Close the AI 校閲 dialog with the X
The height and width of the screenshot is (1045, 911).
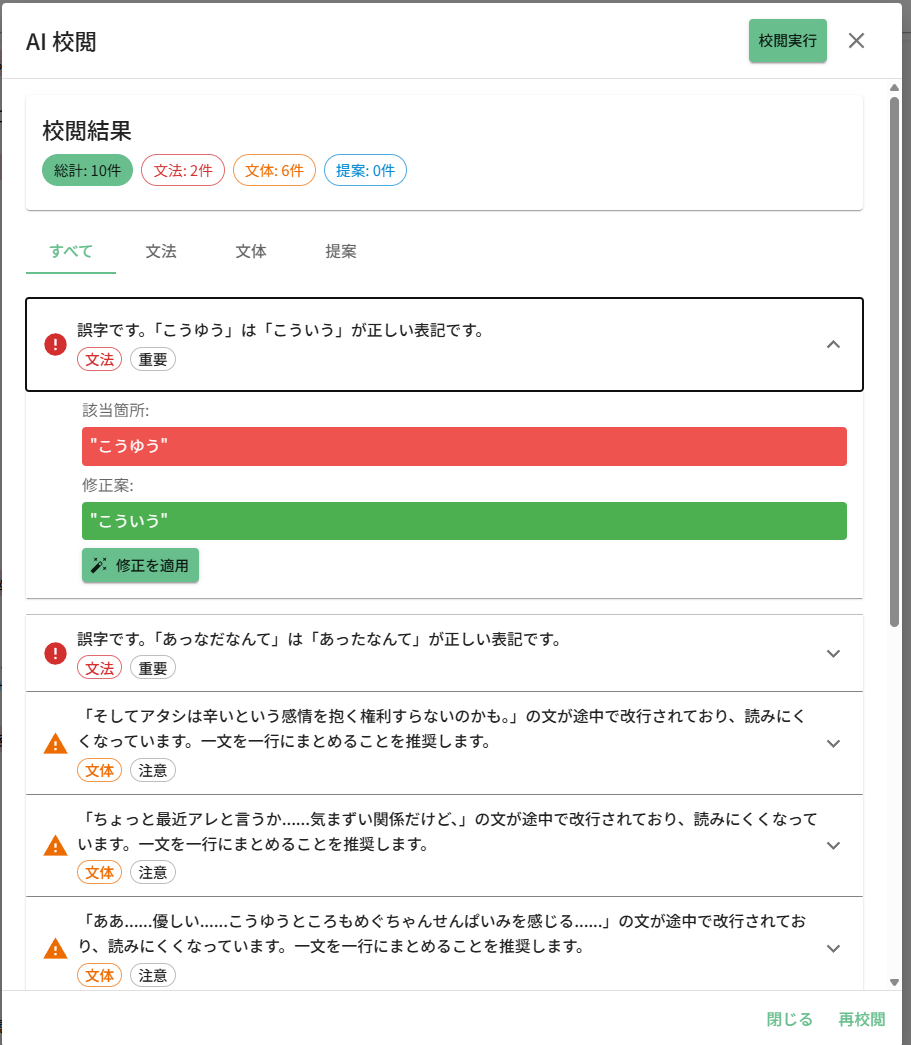(856, 41)
